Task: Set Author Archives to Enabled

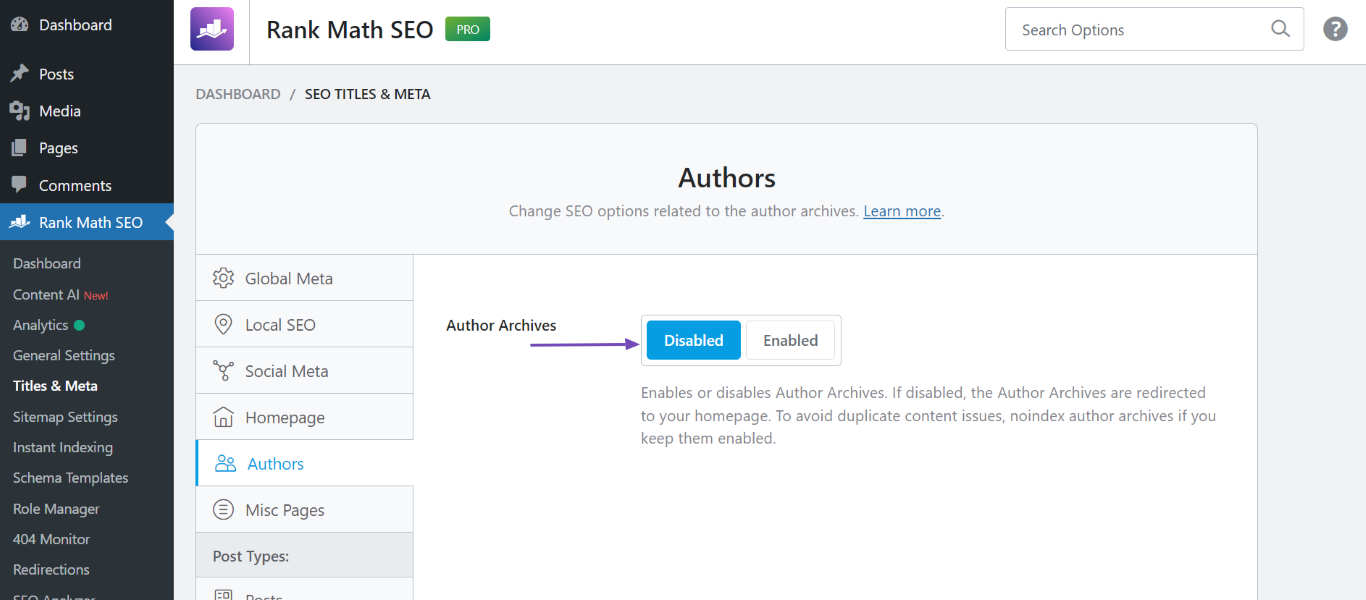Action: click(x=790, y=340)
